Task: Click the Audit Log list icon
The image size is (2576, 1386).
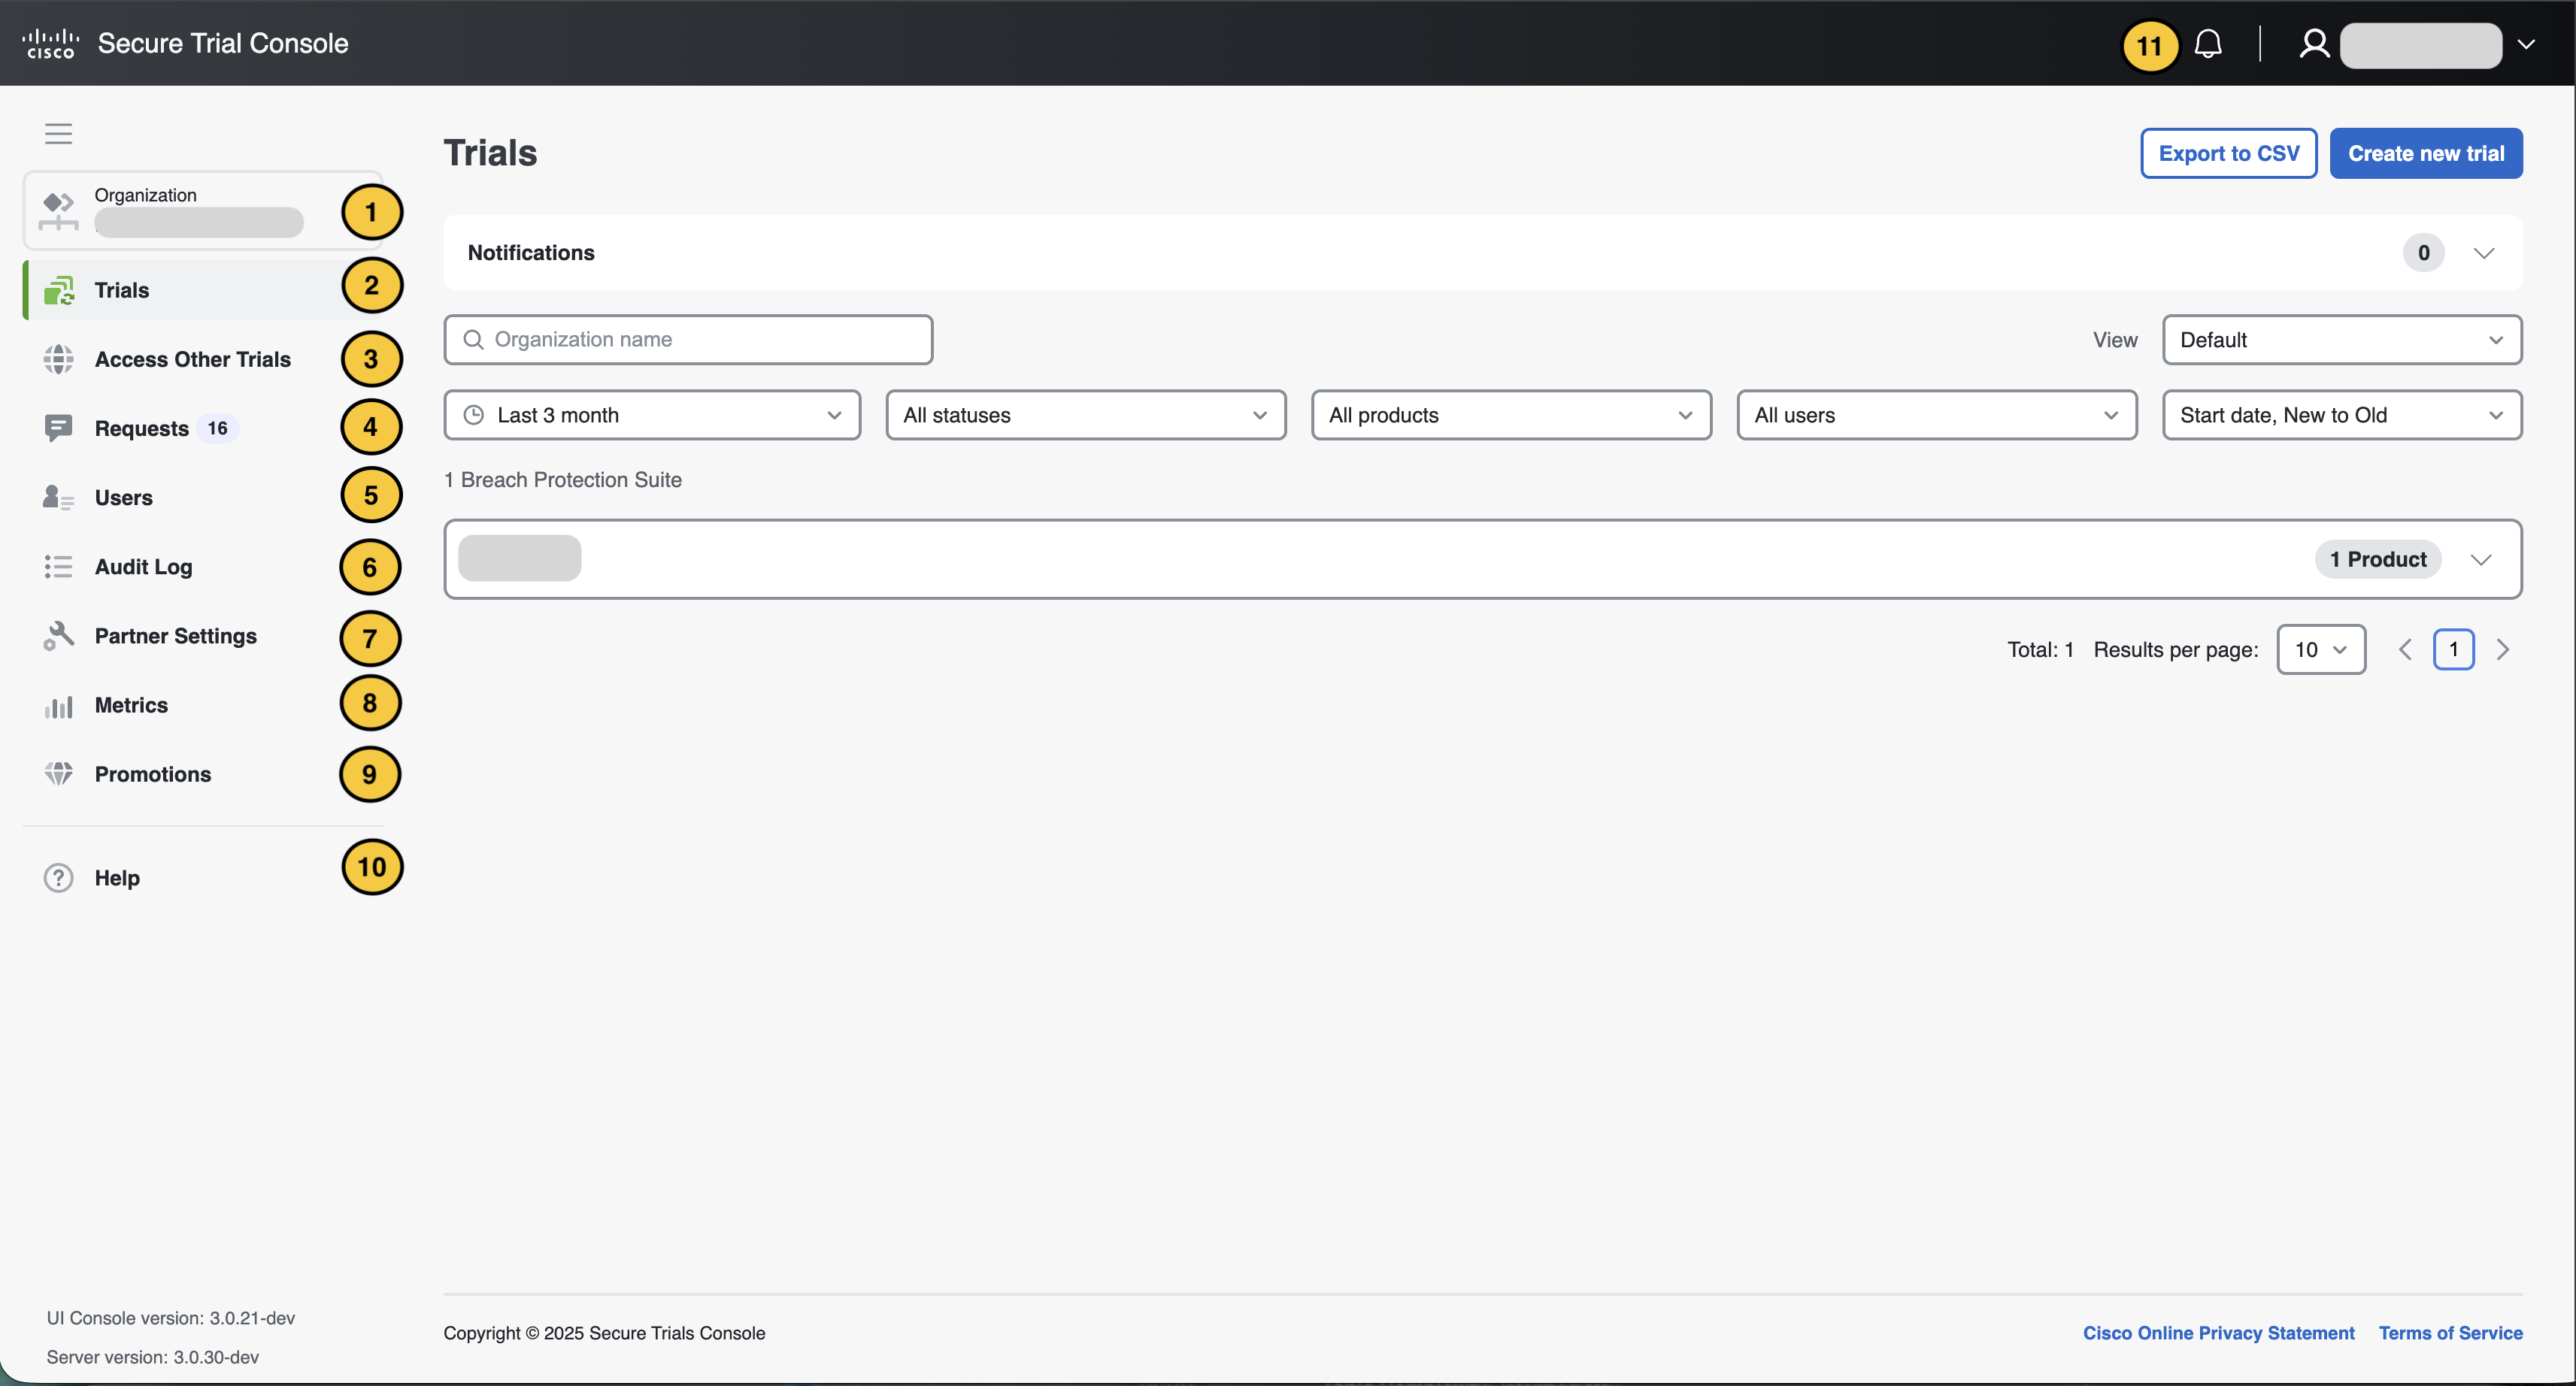Action: tap(58, 567)
